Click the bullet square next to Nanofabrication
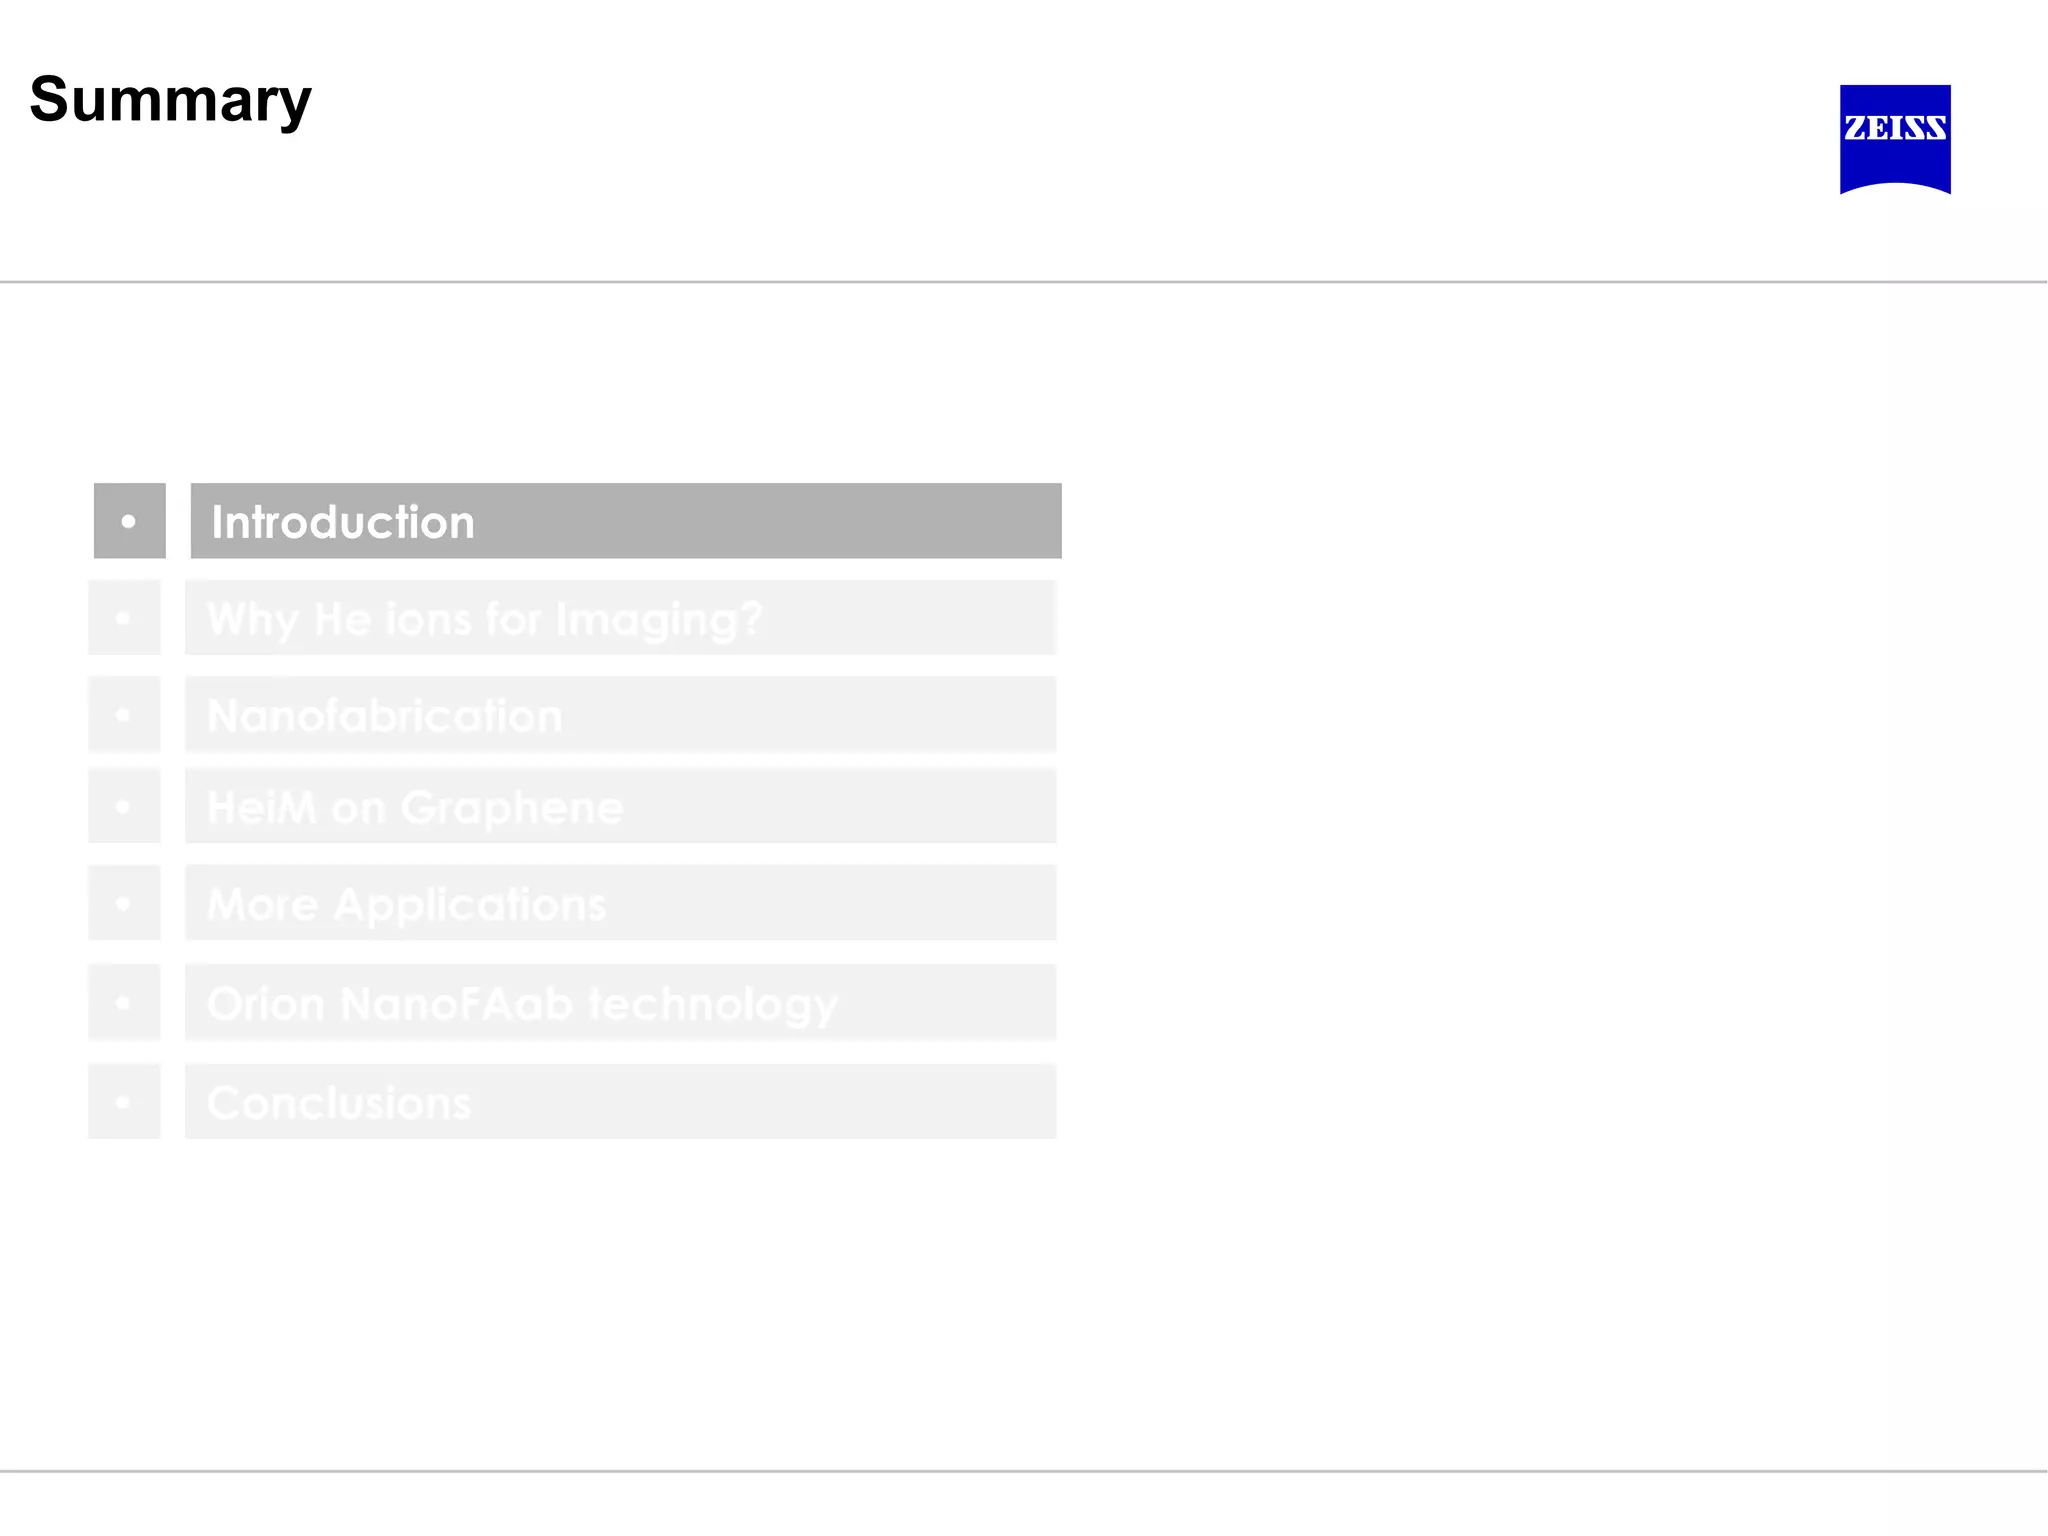2048x1536 pixels. point(124,714)
